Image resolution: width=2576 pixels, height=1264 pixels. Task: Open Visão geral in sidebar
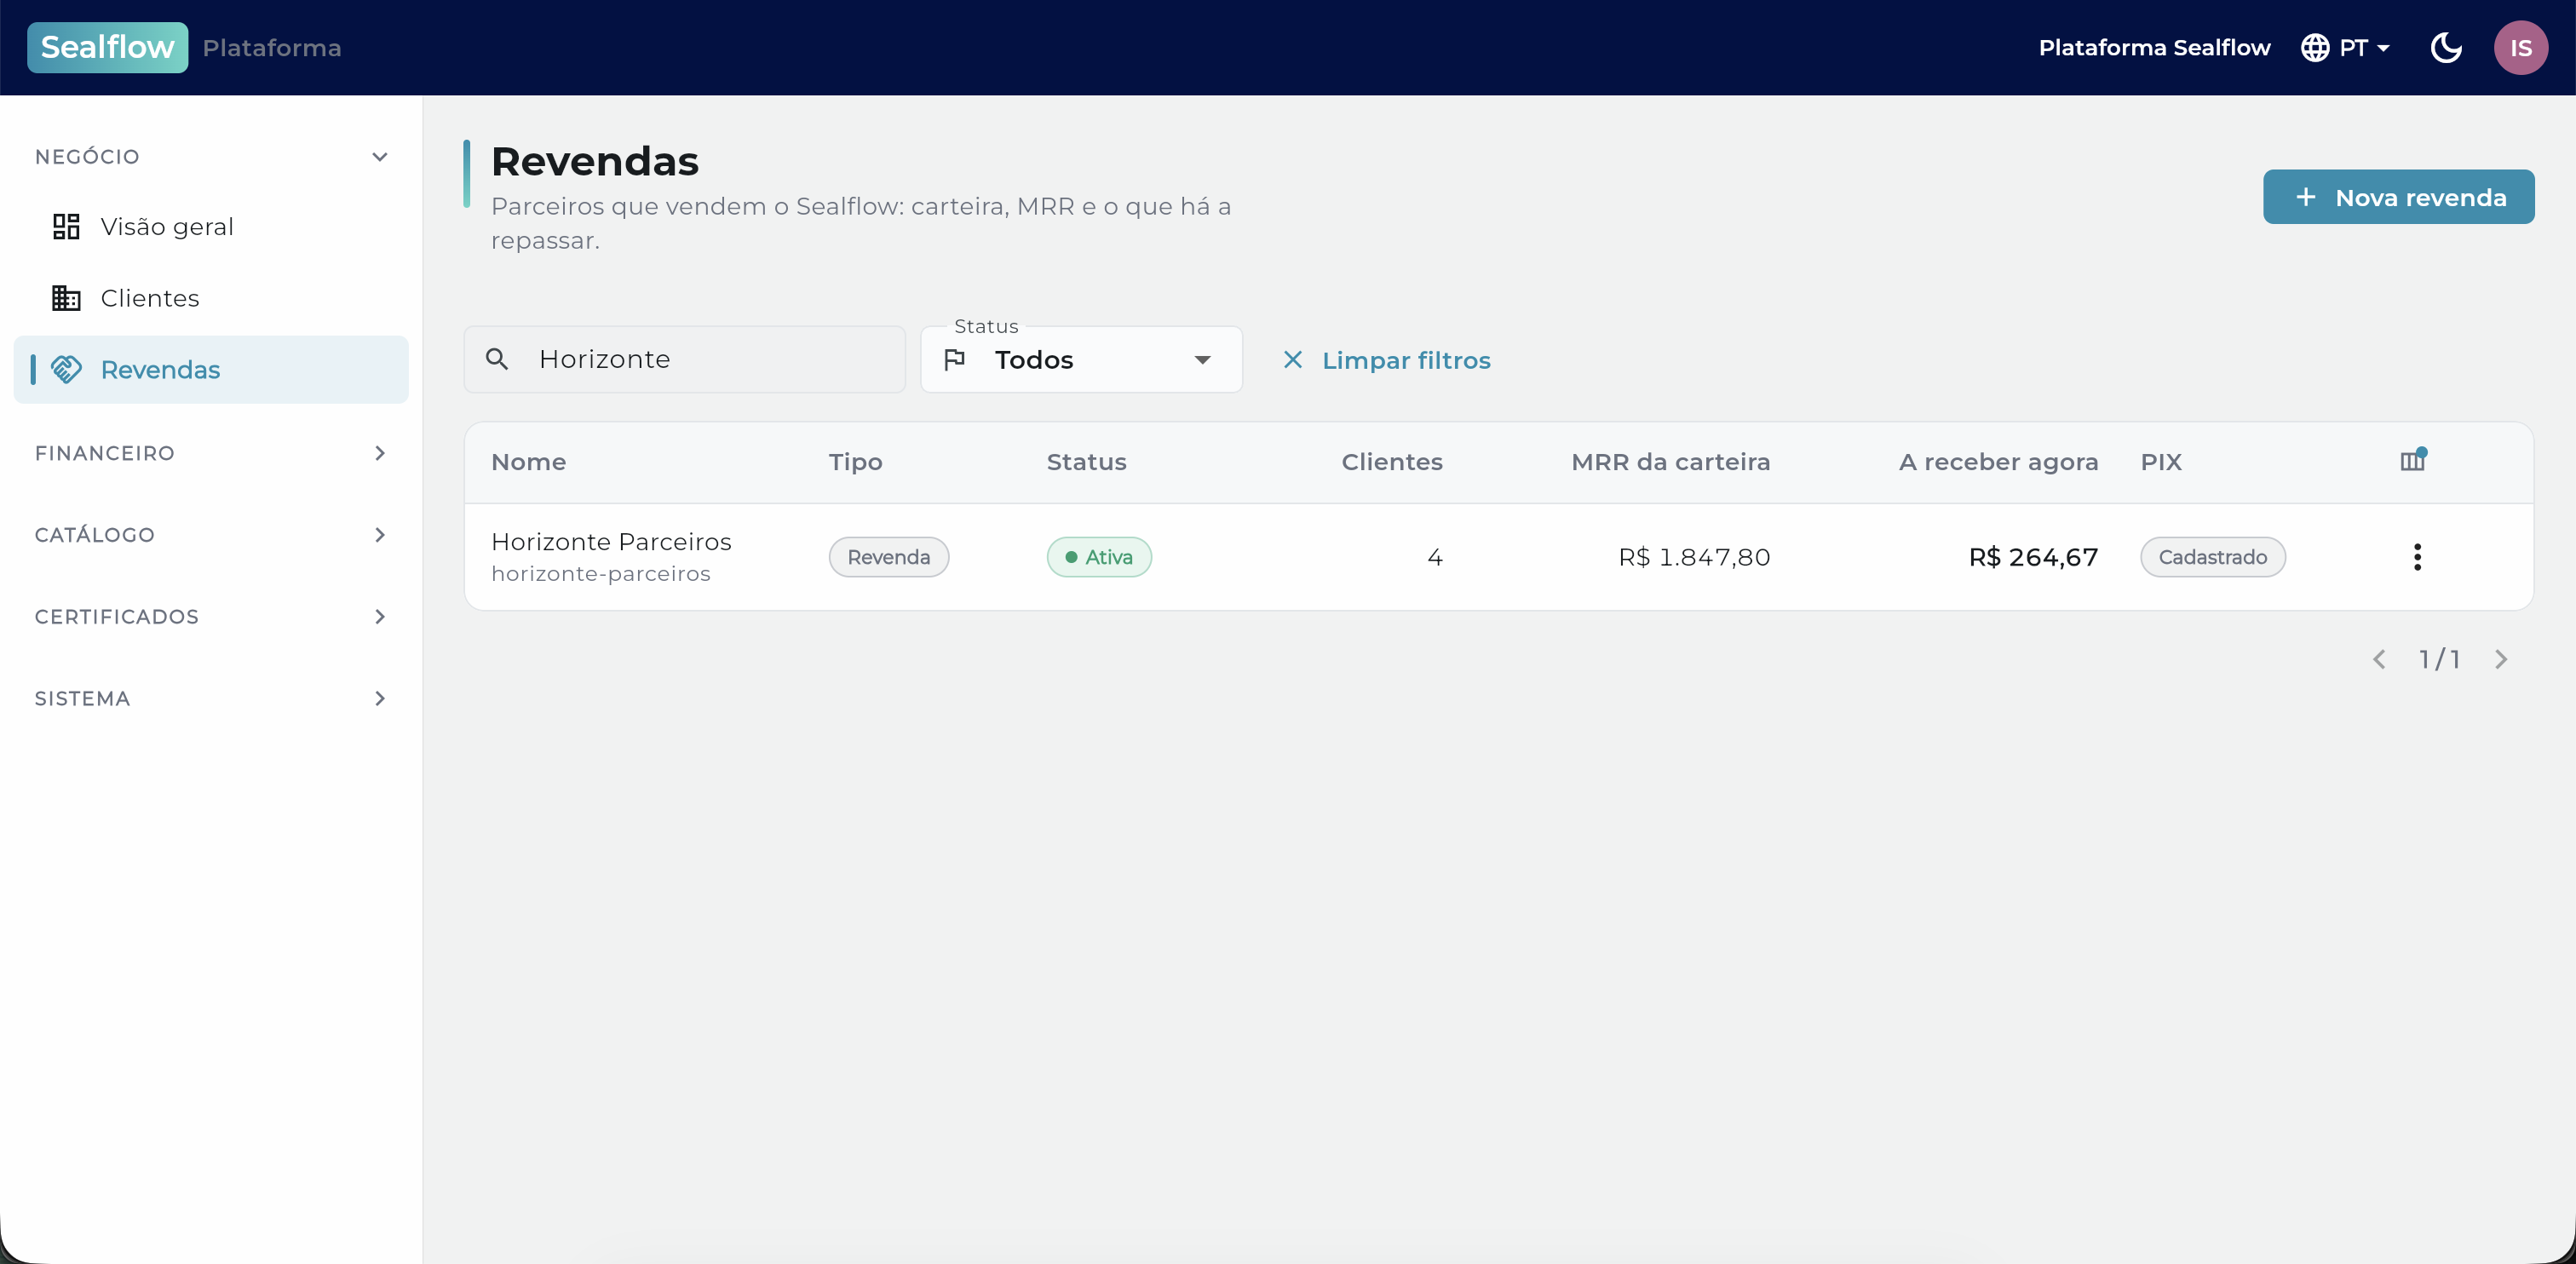pos(211,226)
